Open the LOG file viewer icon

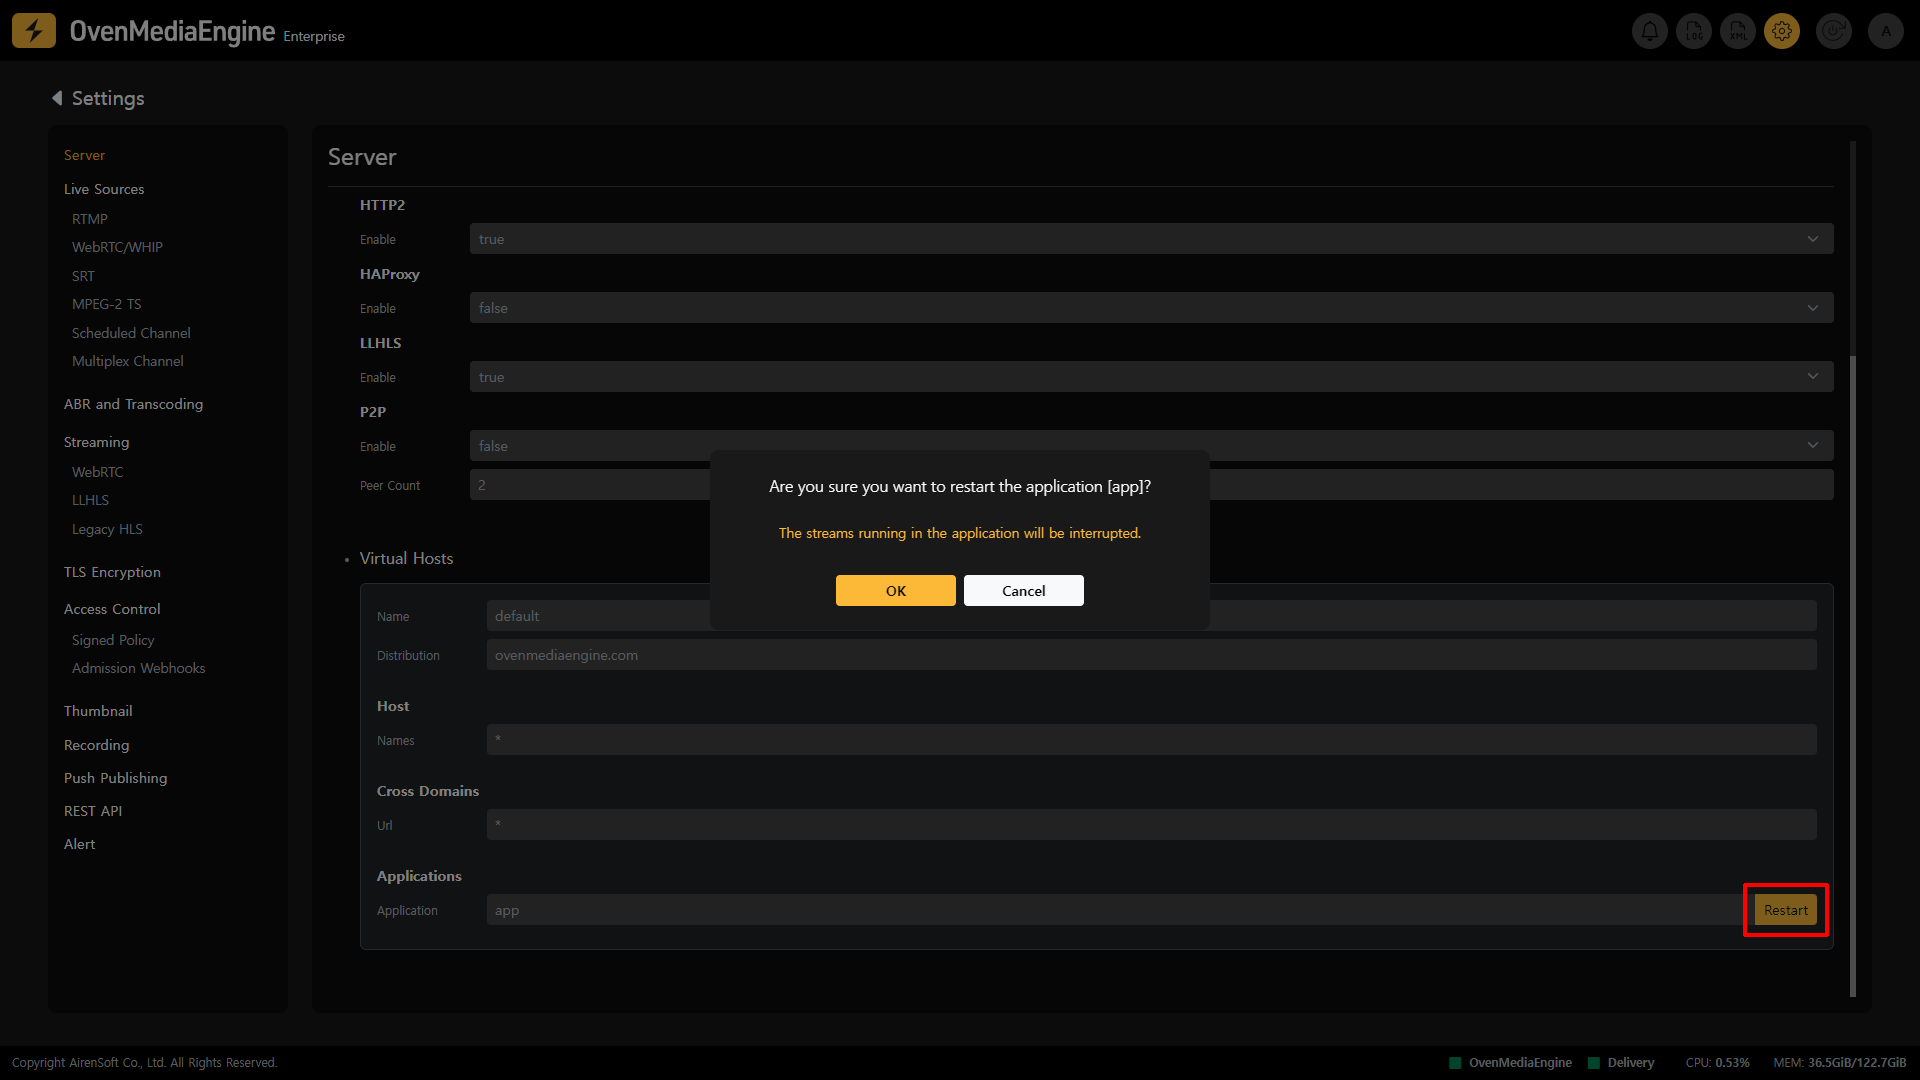click(x=1693, y=31)
